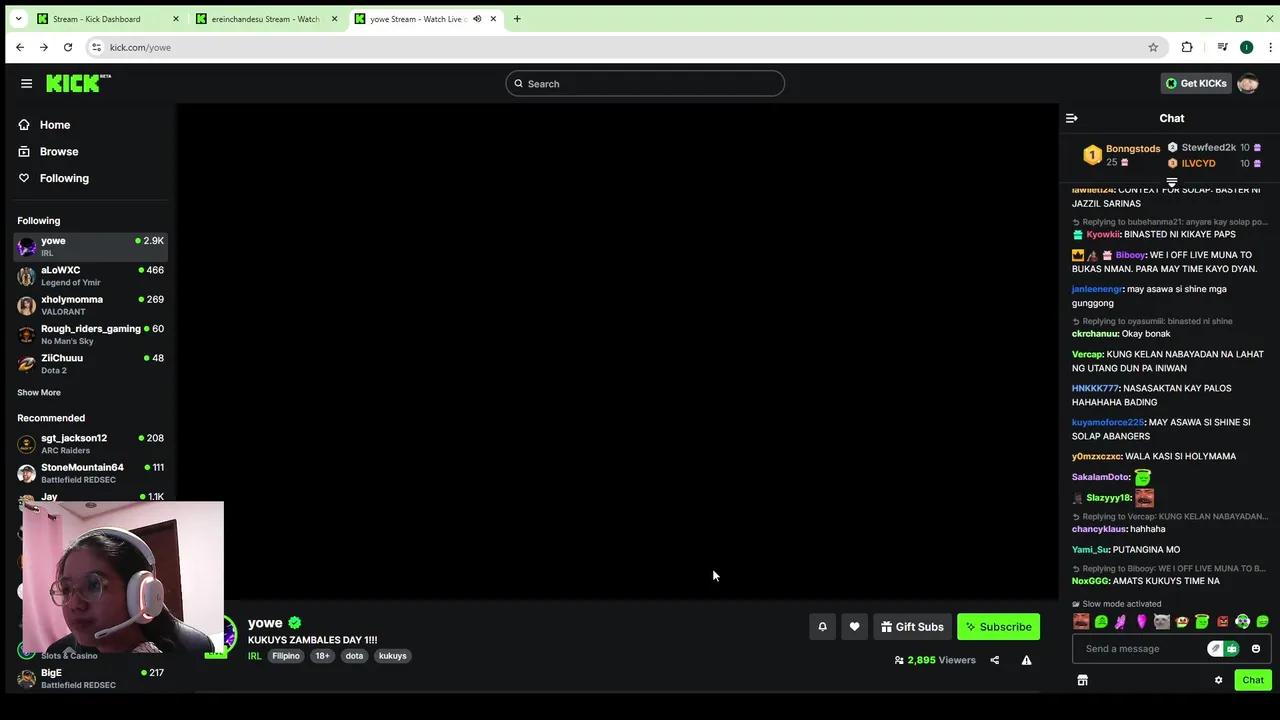This screenshot has height=720, width=1280.
Task: Open ZiiChuuu channel from sidebar
Action: point(91,363)
